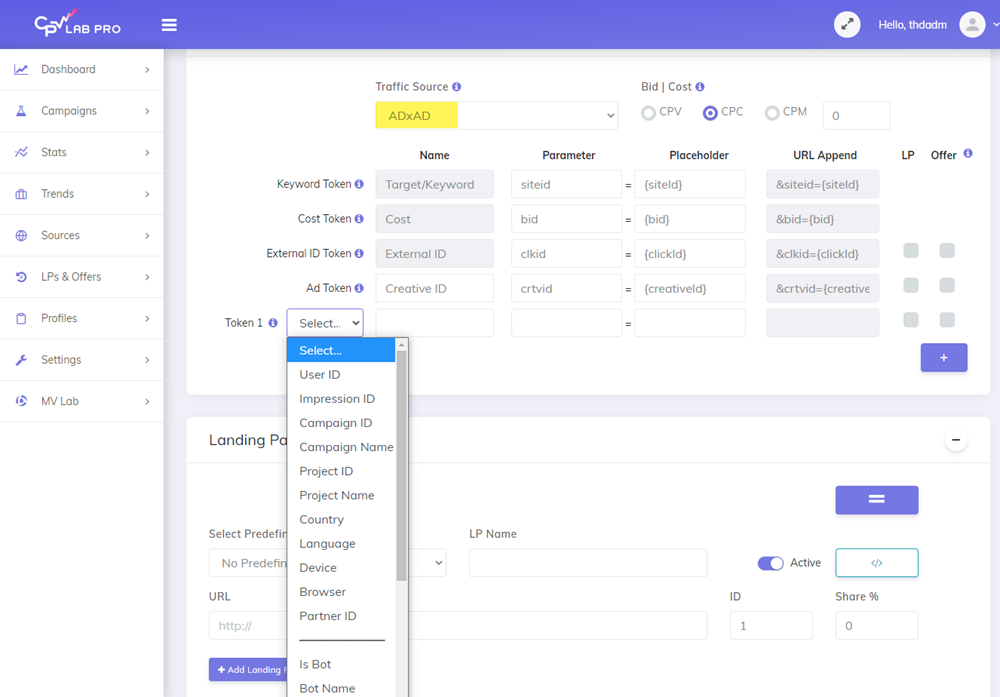The width and height of the screenshot is (1000, 697).
Task: Click the External ID Token info icon
Action: pyautogui.click(x=359, y=253)
